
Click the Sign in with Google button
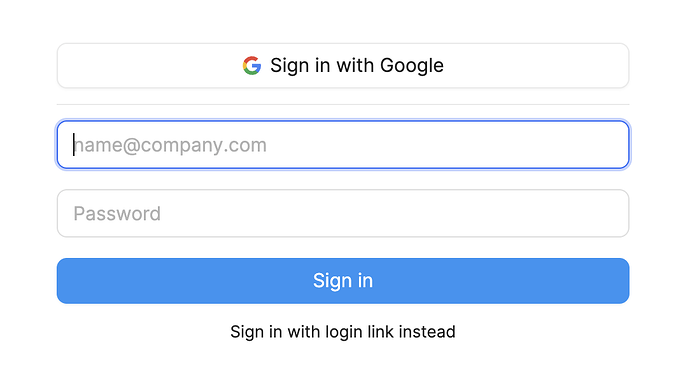point(343,66)
